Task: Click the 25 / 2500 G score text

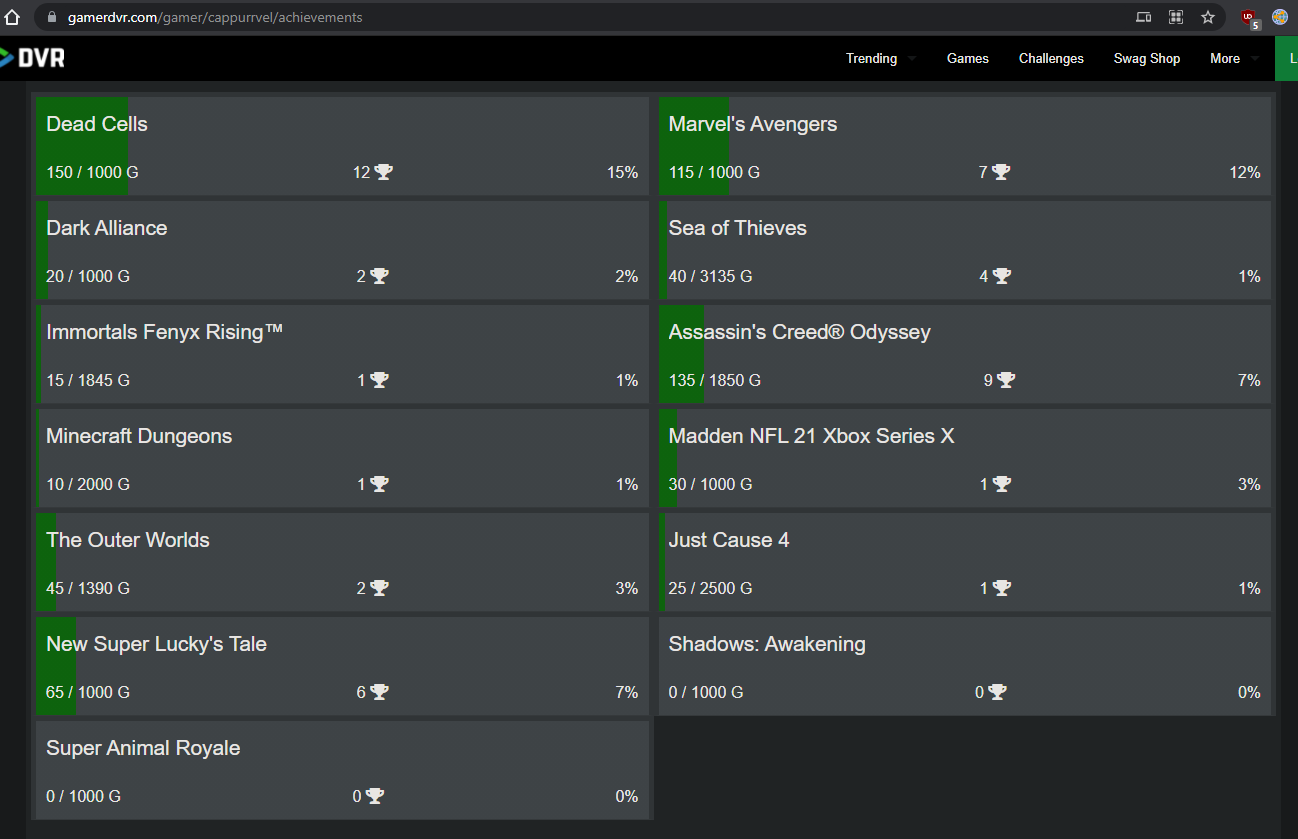Action: (x=710, y=588)
